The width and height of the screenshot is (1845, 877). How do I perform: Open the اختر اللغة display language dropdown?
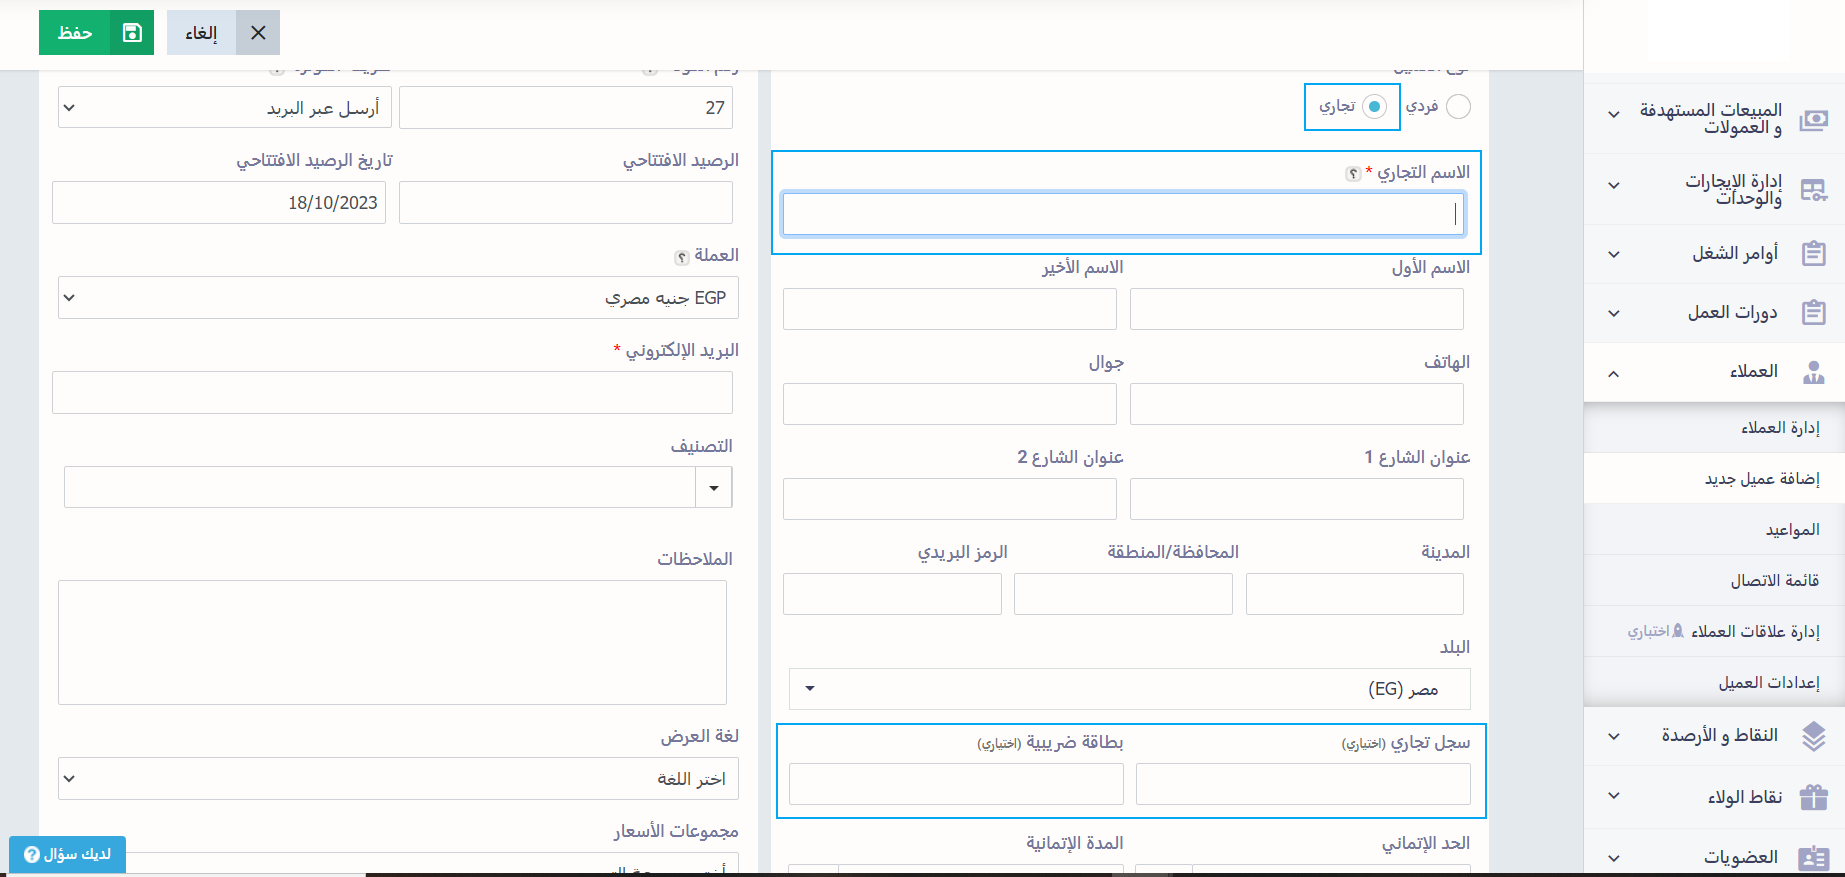click(398, 779)
